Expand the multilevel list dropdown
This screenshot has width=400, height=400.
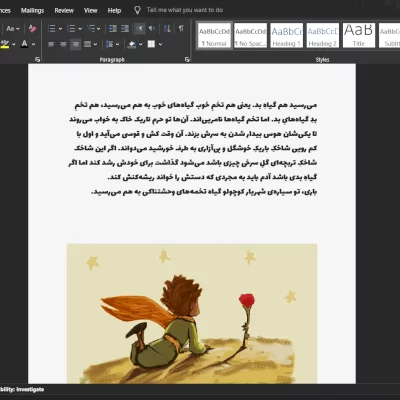click(99, 29)
